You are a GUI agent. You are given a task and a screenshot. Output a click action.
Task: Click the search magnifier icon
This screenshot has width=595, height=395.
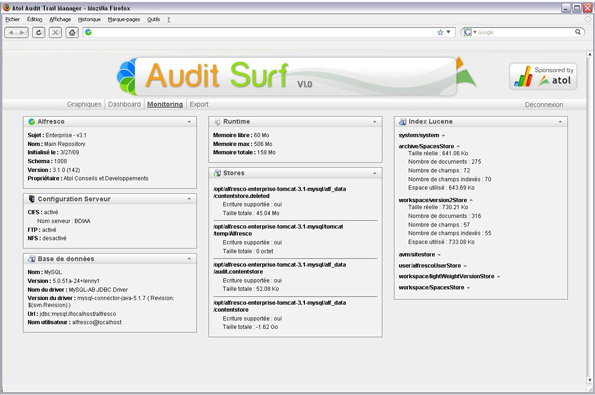(578, 32)
